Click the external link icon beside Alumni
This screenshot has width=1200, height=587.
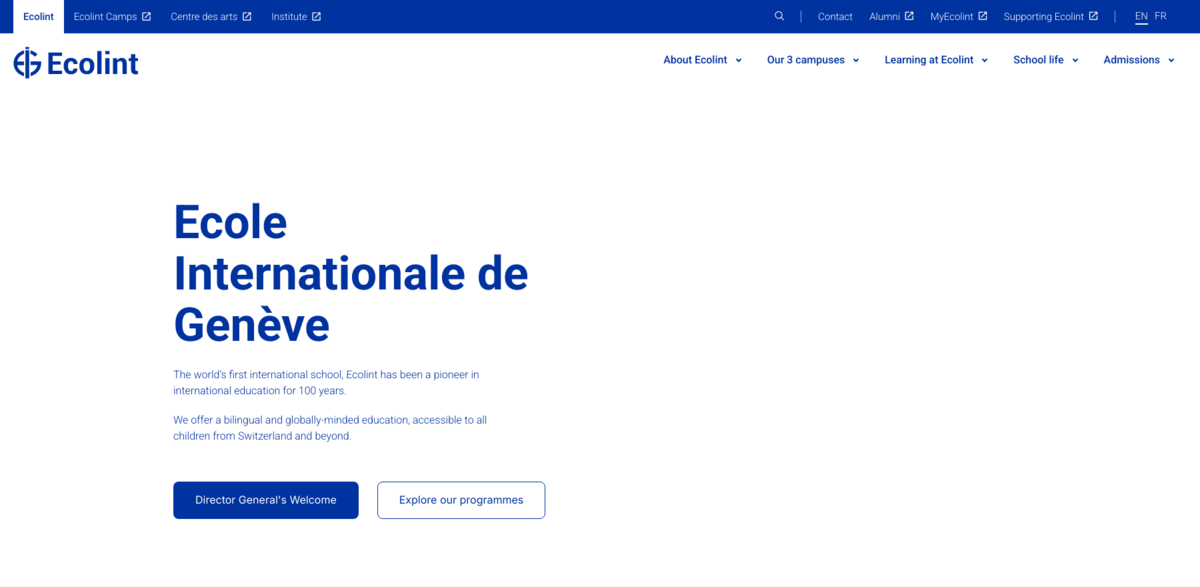pyautogui.click(x=911, y=16)
